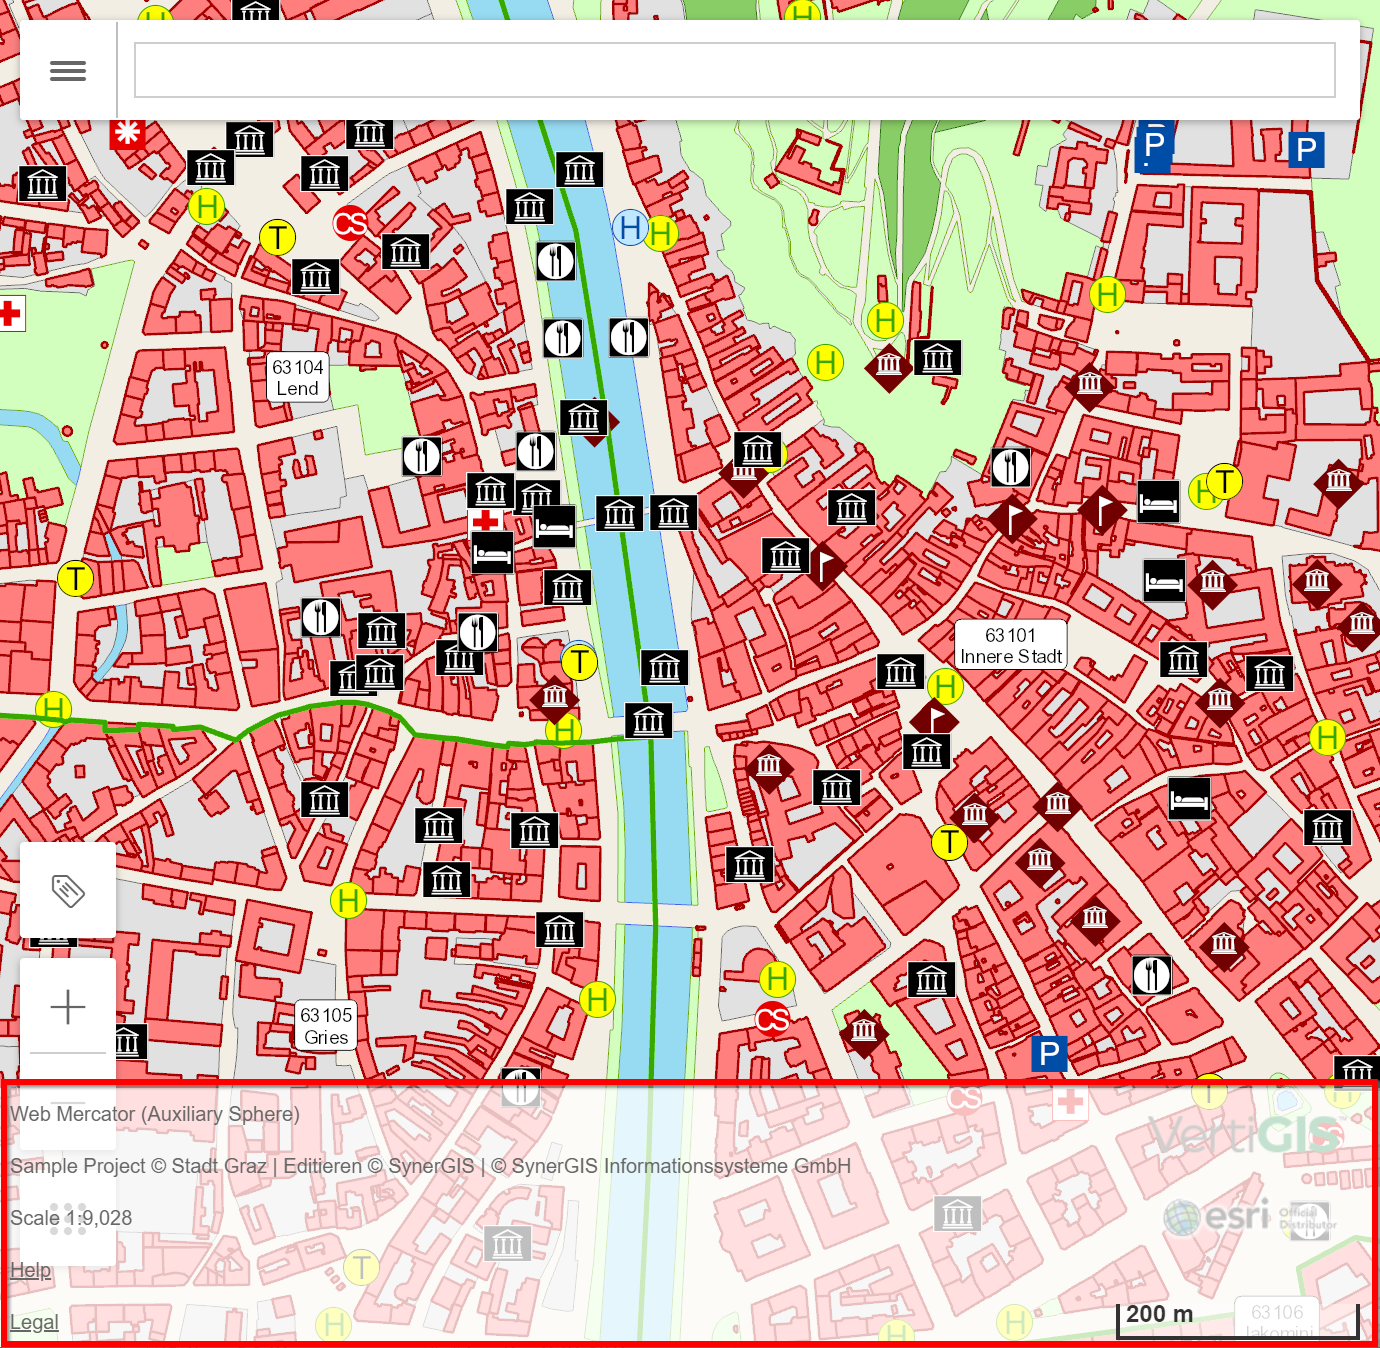Click the blue H stop marker by river
Viewport: 1380px width, 1348px height.
[x=629, y=228]
